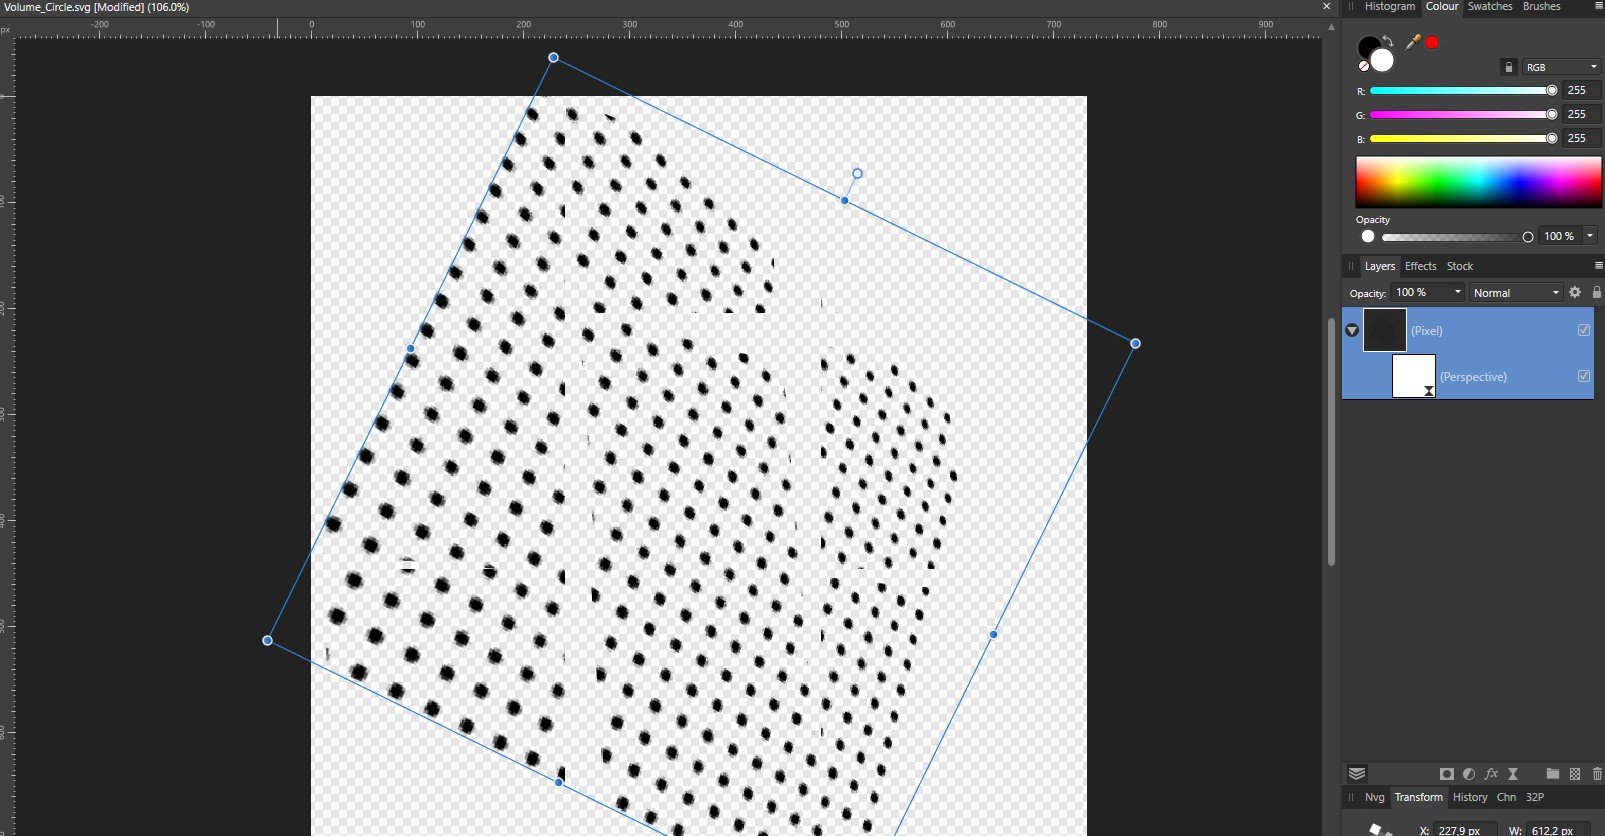Switch to the Nvg tab
Screen dimensions: 1605x836
click(x=1375, y=797)
